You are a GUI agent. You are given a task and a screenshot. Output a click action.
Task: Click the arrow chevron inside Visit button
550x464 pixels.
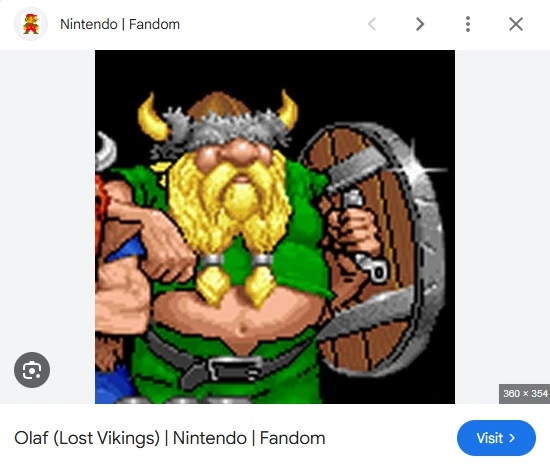tap(512, 438)
